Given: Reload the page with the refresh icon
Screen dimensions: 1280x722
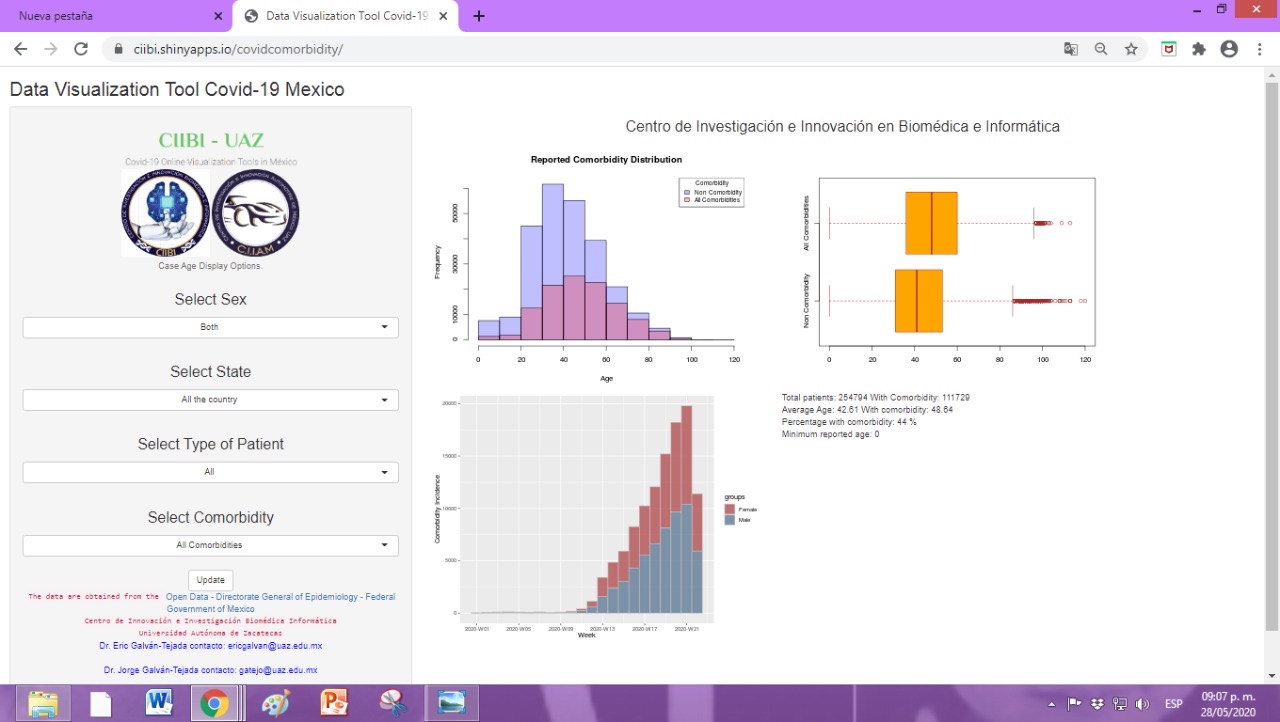Looking at the screenshot, I should (81, 49).
